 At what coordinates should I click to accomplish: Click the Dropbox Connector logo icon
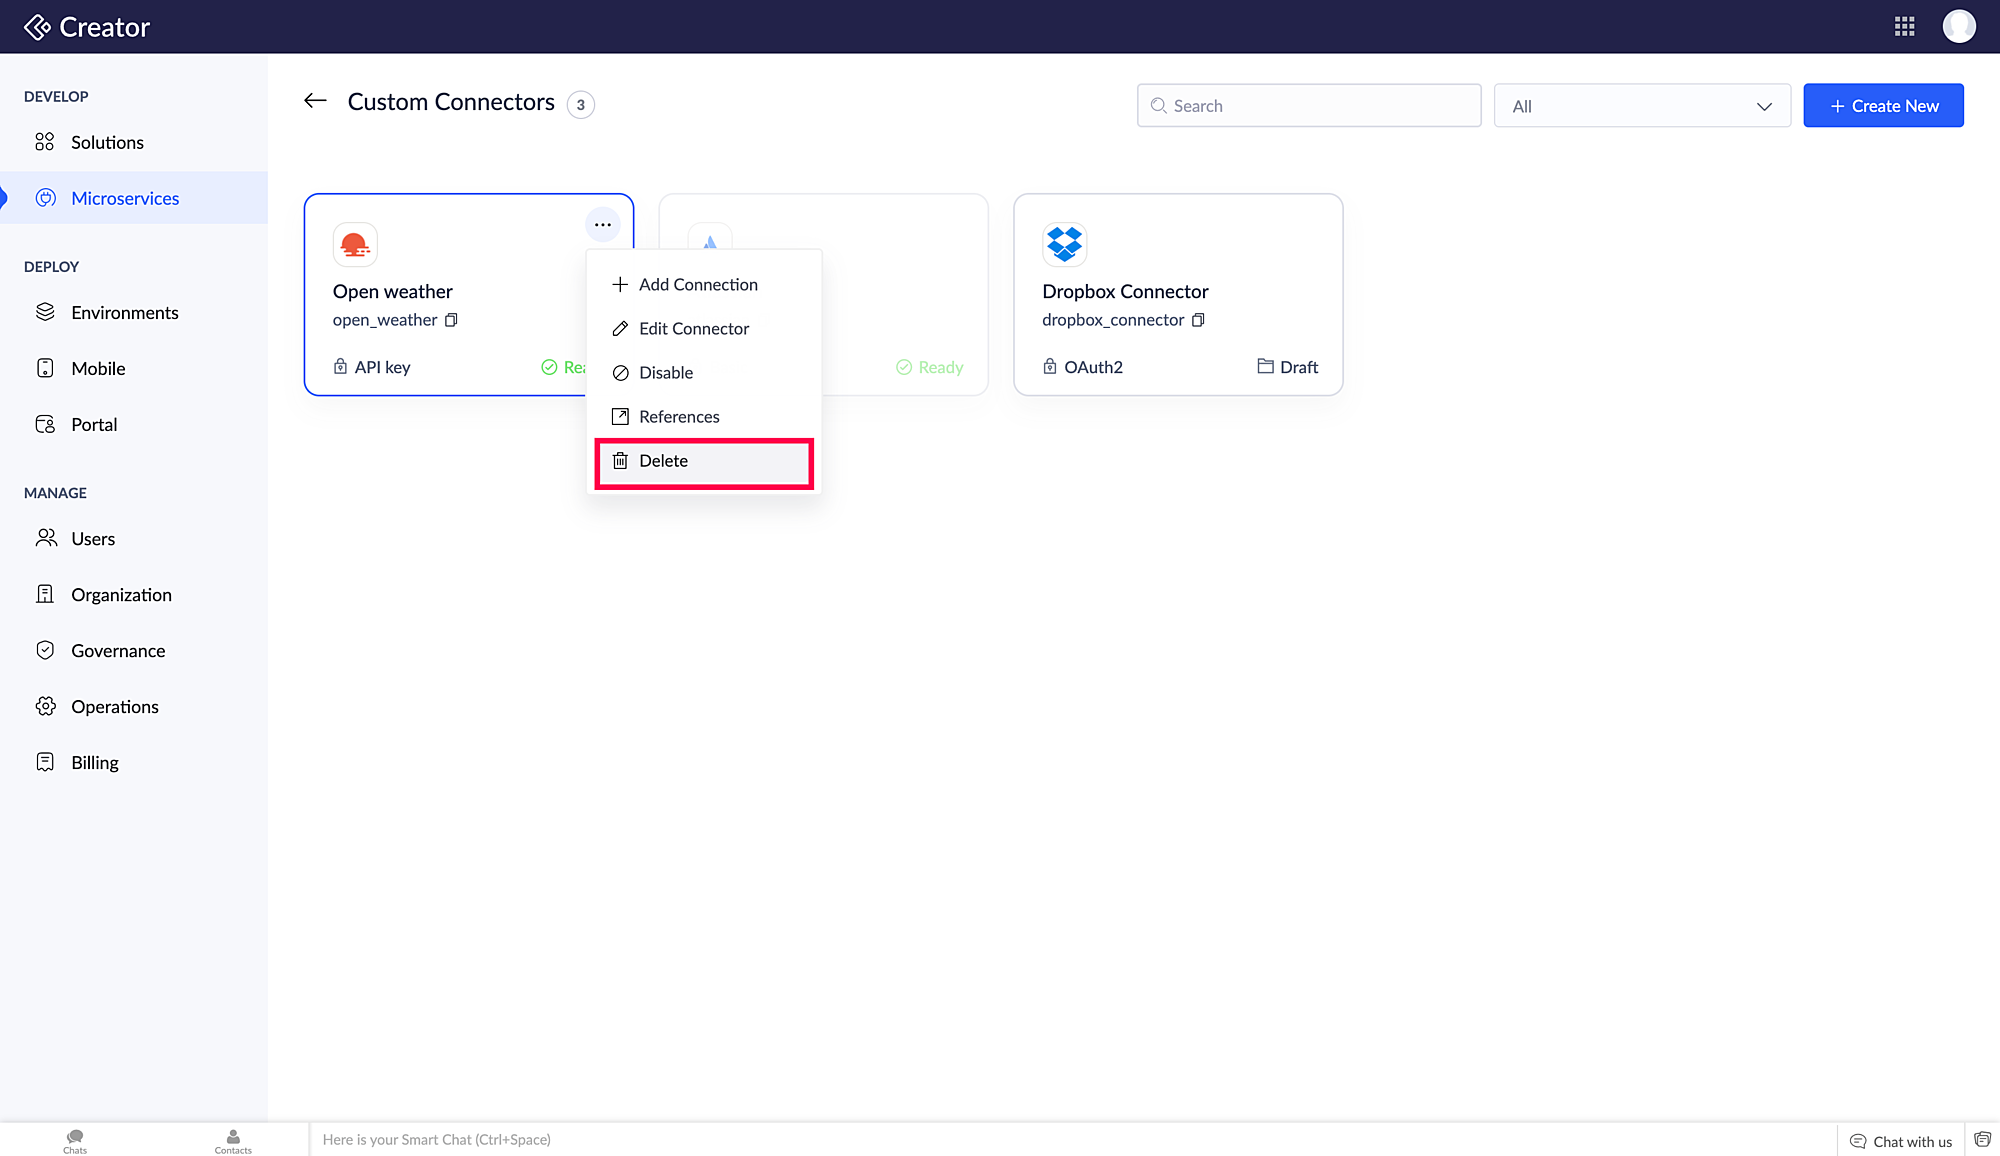(1064, 244)
